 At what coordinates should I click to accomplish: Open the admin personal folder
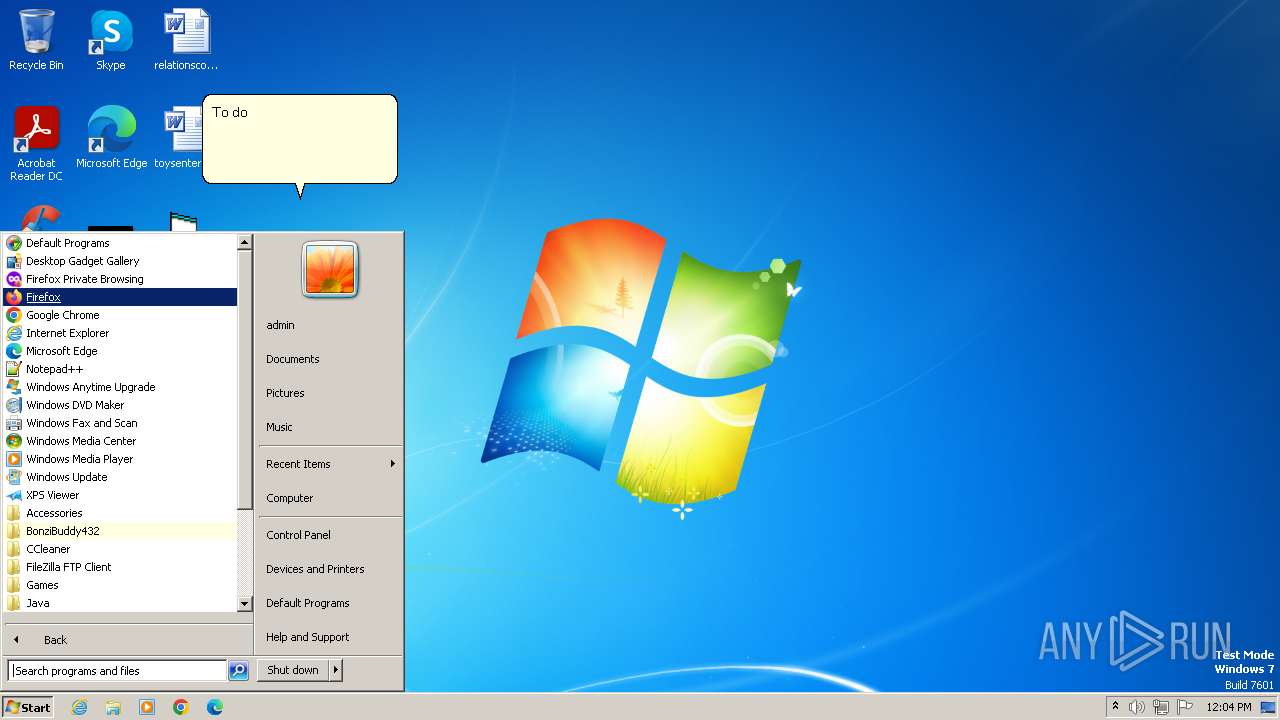(330, 325)
